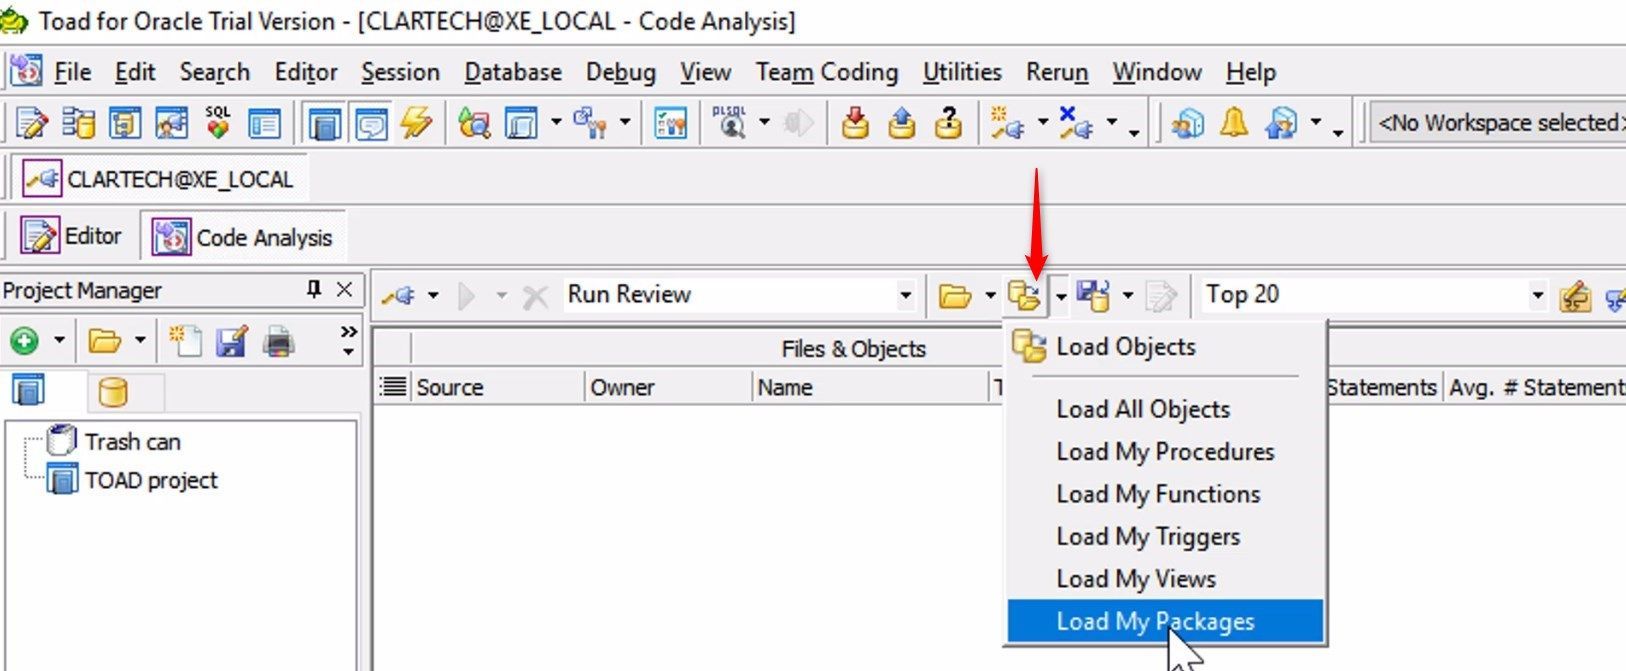Viewport: 1626px width, 671px height.
Task: Expand Project Manager toolbar overflow chevron
Action: (x=348, y=340)
